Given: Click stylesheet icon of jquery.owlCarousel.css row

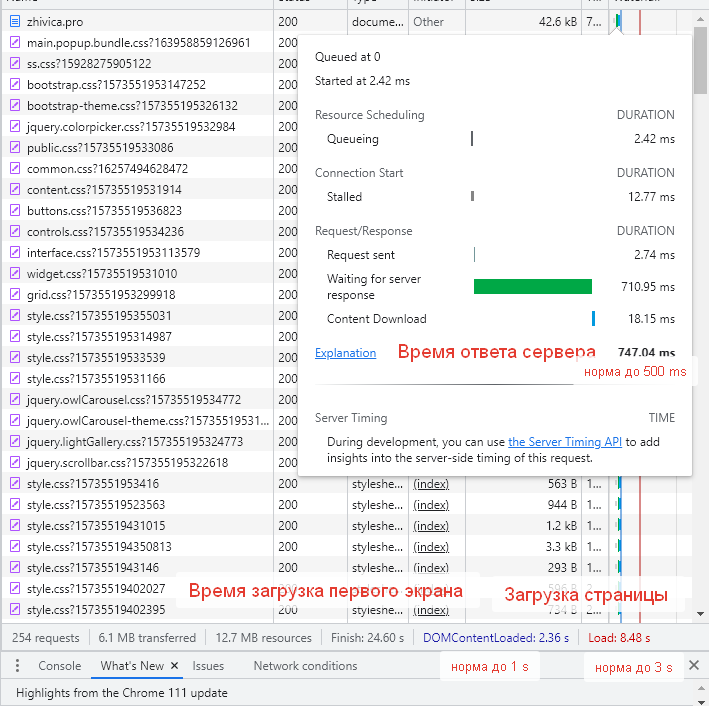Looking at the screenshot, I should click(15, 400).
